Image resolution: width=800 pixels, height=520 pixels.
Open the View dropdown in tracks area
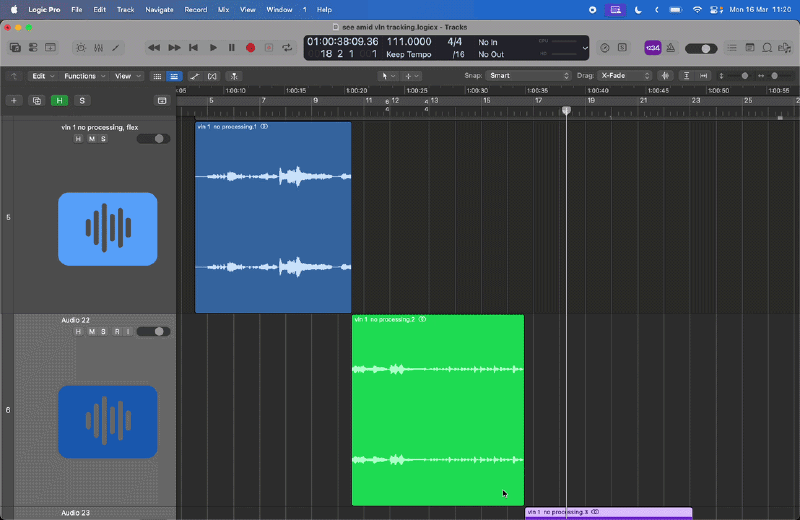(127, 76)
